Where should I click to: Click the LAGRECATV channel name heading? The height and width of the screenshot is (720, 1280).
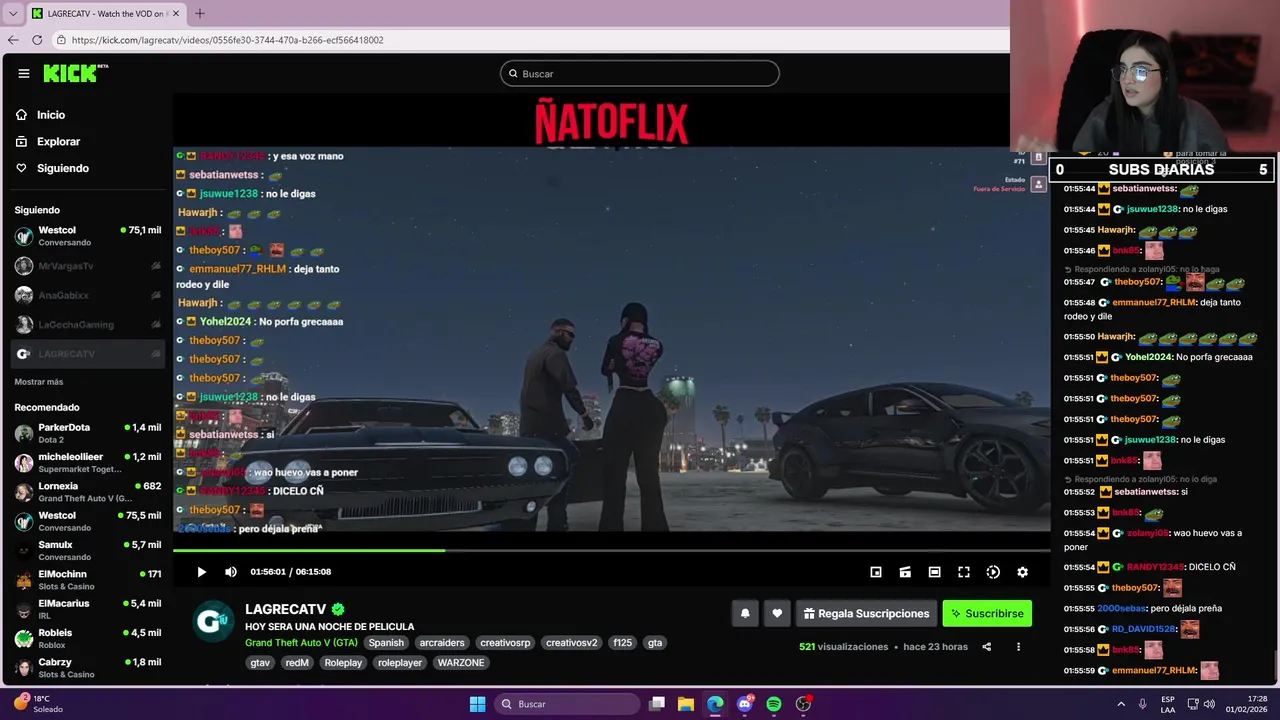pos(286,609)
